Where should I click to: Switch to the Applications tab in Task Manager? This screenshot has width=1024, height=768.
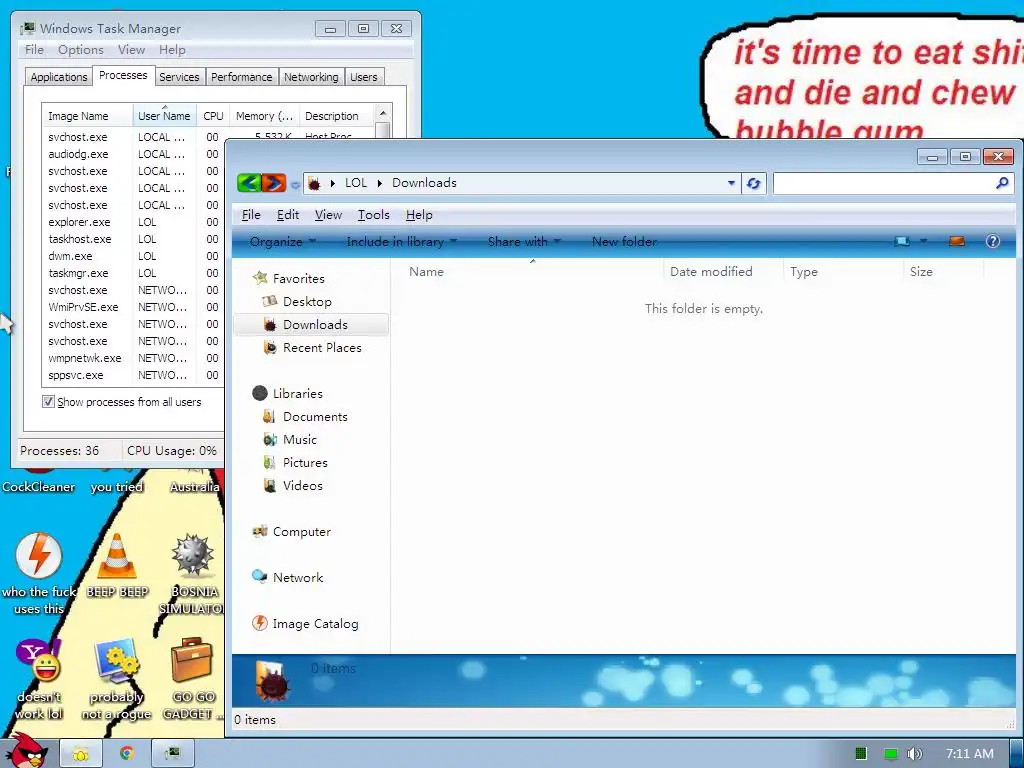[59, 77]
